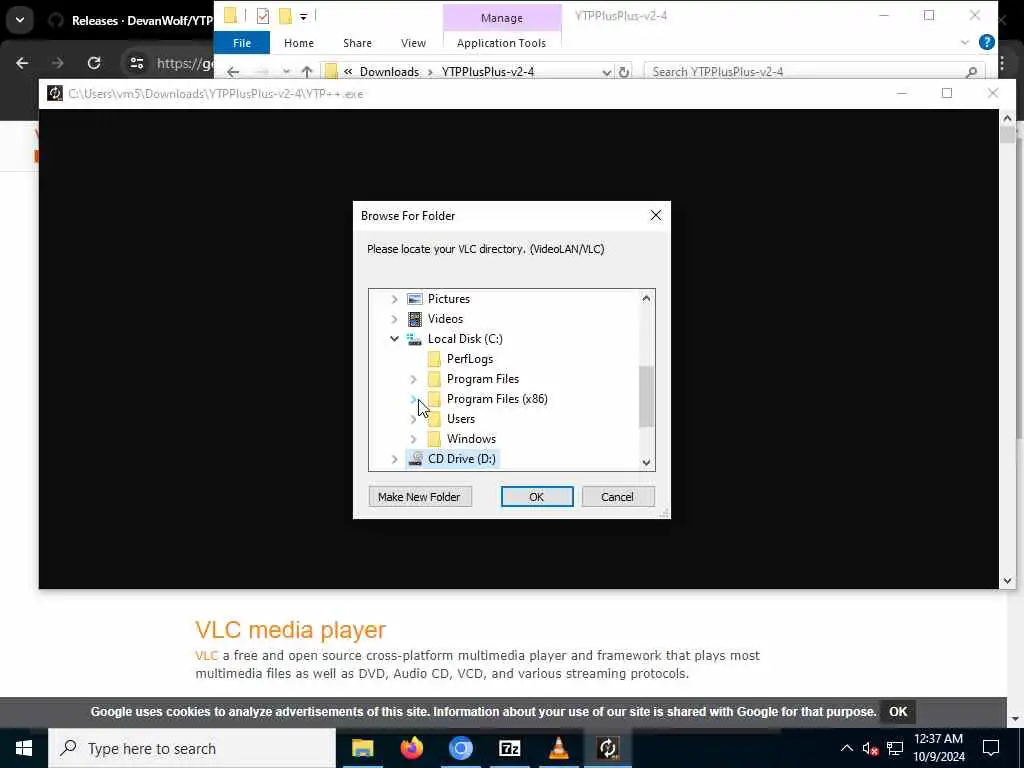
Task: Select Program Files folder in tree
Action: pos(483,379)
